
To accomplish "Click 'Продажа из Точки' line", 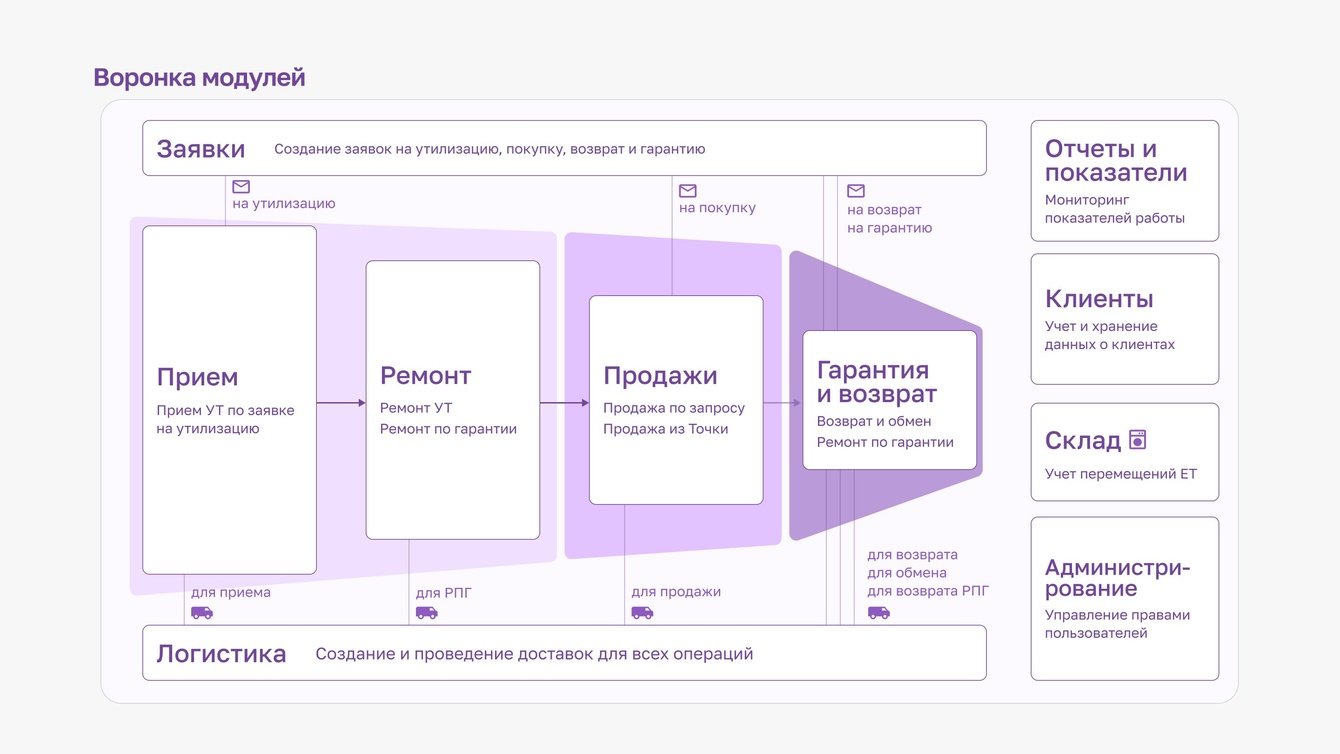I will click(x=665, y=429).
